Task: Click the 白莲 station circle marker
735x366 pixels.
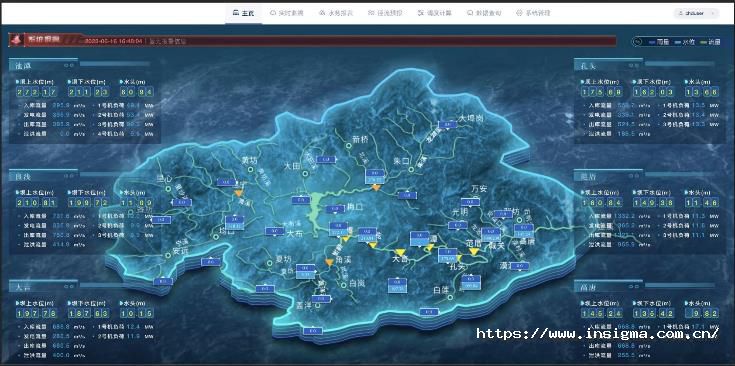Action: [450, 297]
